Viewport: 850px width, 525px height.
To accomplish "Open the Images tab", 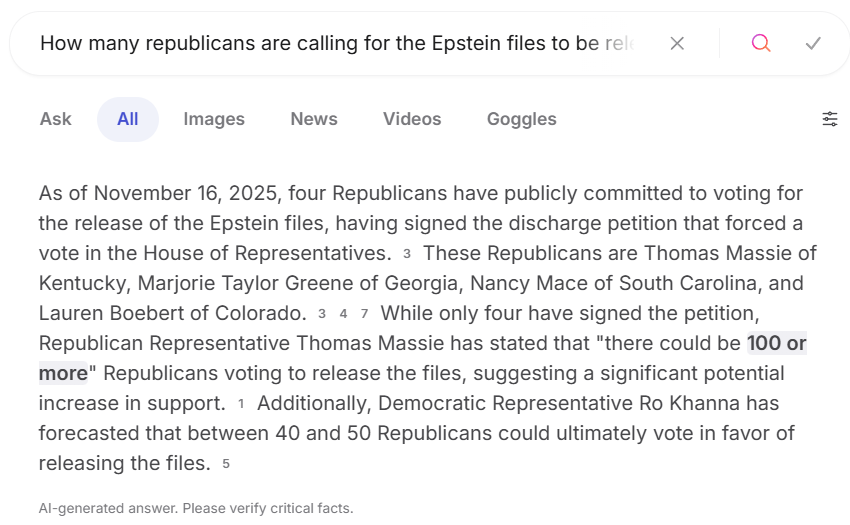I will pyautogui.click(x=214, y=119).
